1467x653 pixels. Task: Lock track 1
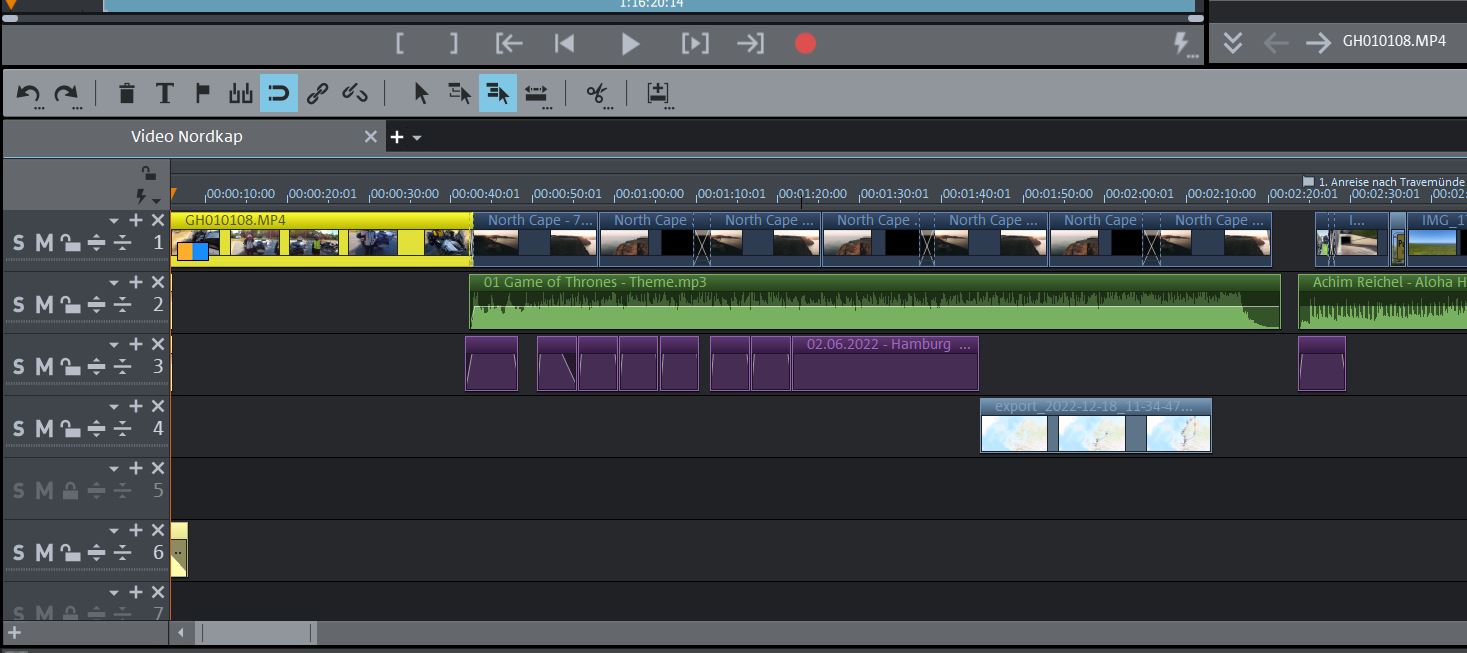click(69, 243)
